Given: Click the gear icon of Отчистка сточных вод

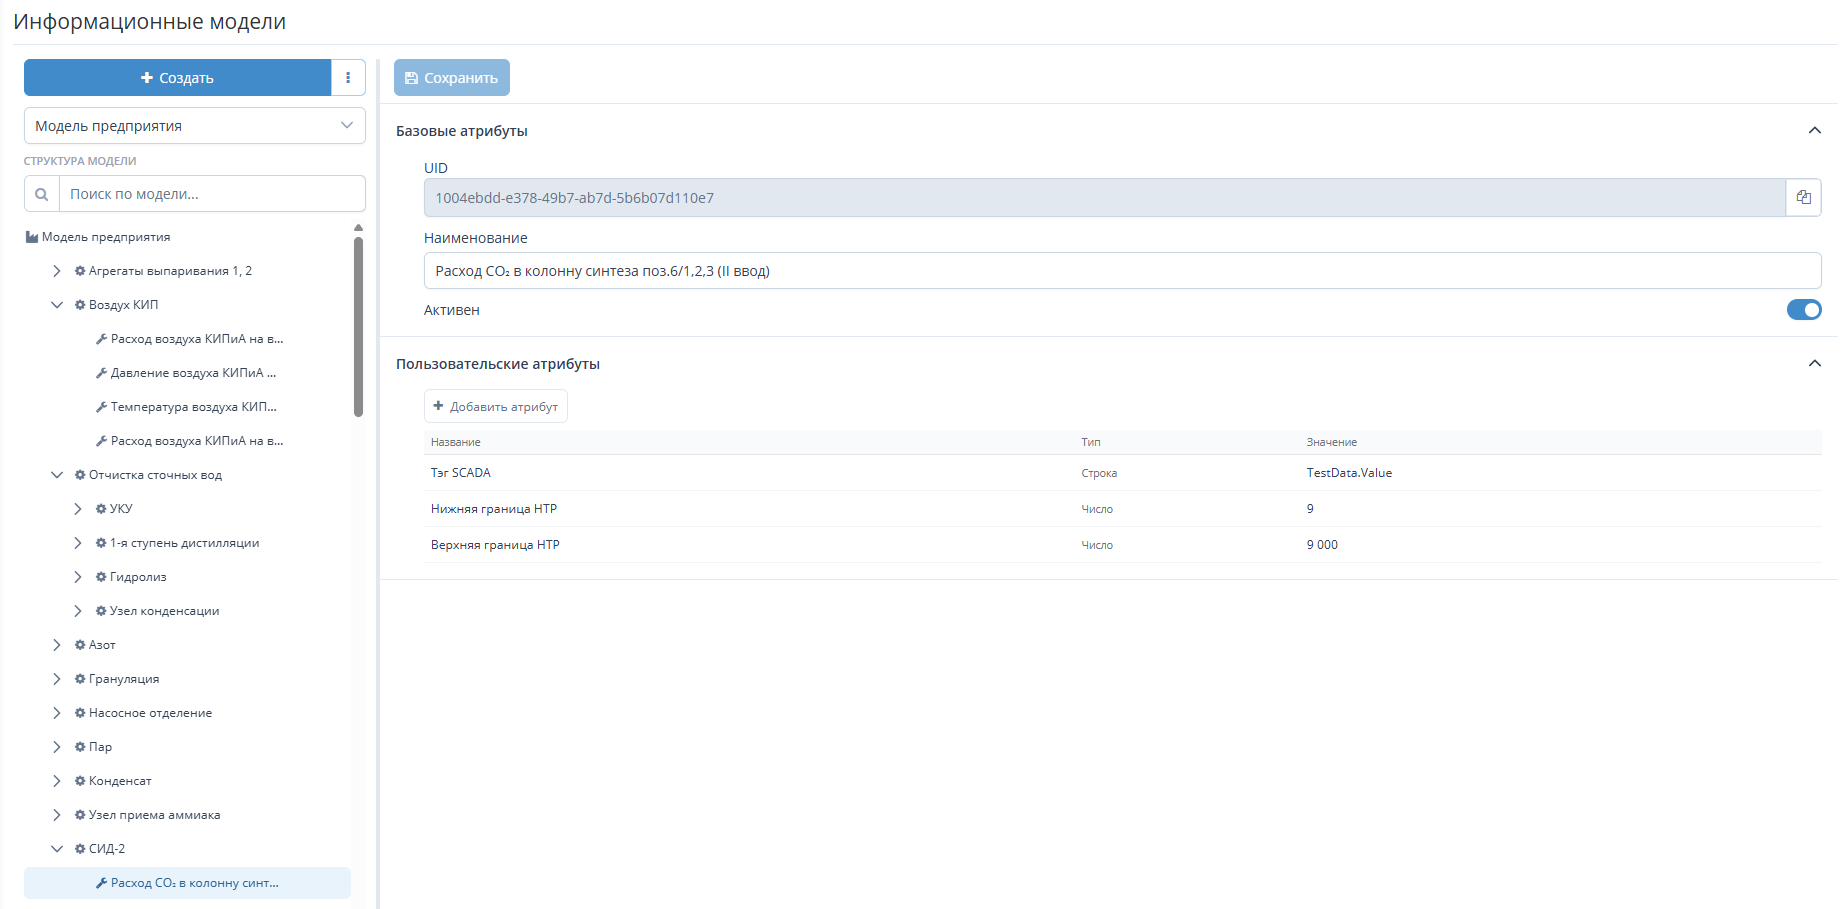Looking at the screenshot, I should pos(80,475).
